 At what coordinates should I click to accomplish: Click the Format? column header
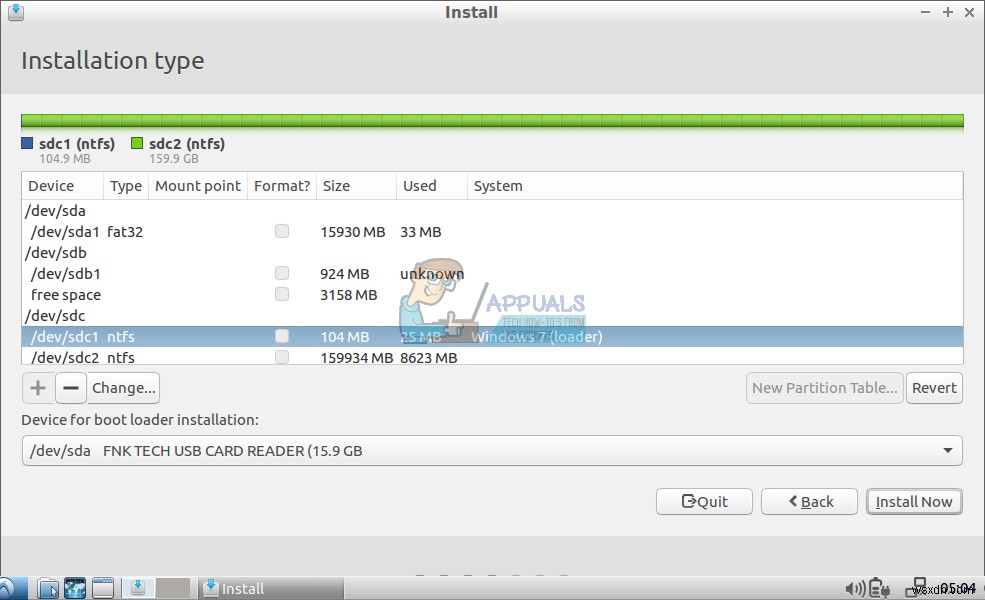point(282,186)
